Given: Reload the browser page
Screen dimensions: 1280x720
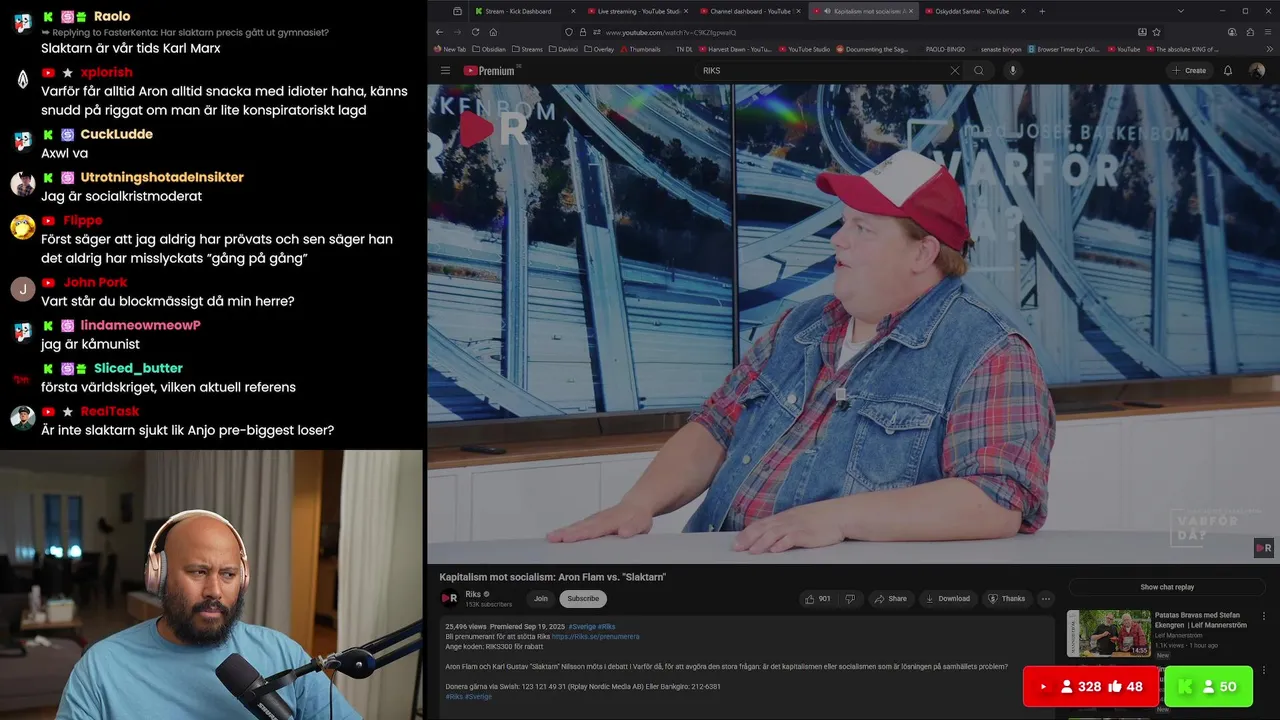Looking at the screenshot, I should pyautogui.click(x=475, y=32).
